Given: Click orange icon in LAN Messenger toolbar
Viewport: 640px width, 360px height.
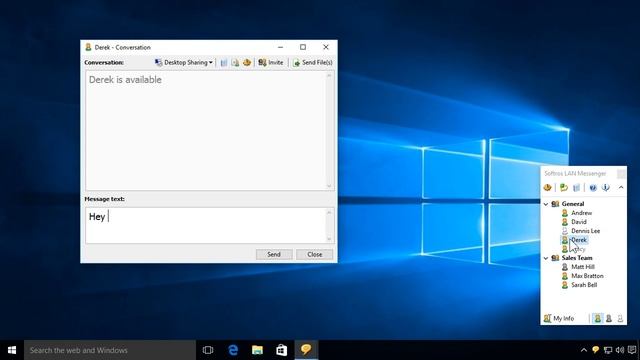Looking at the screenshot, I should pyautogui.click(x=548, y=187).
